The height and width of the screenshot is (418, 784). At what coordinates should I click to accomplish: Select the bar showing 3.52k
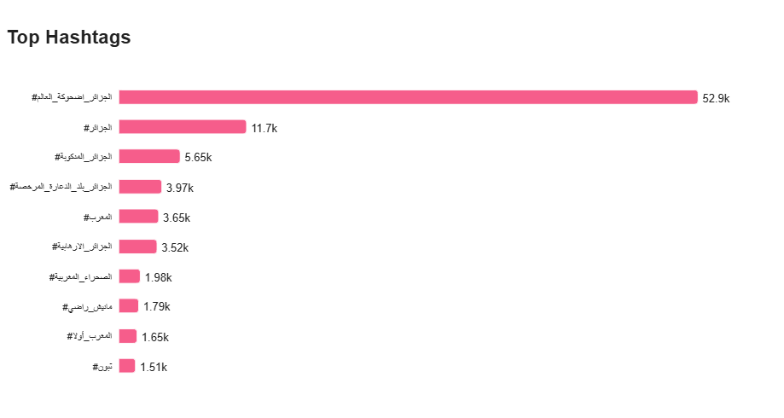[138, 246]
